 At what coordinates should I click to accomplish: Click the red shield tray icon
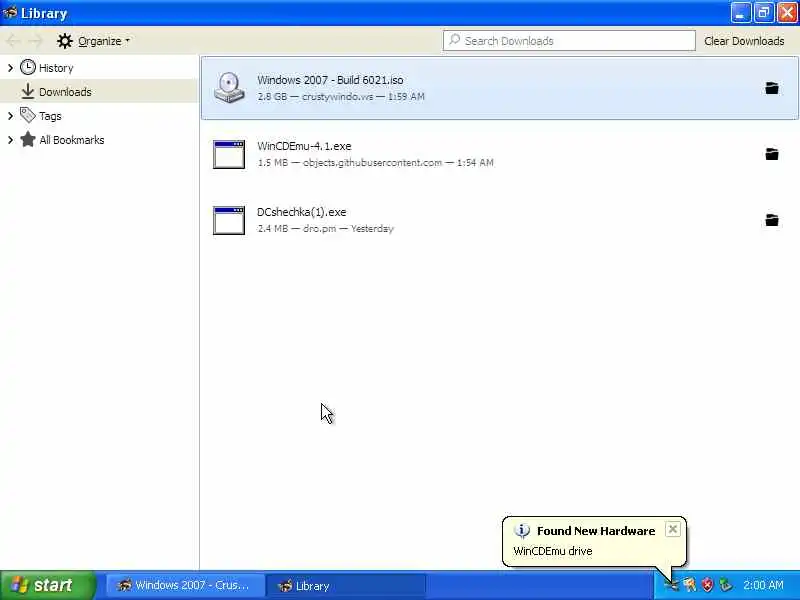(x=707, y=585)
